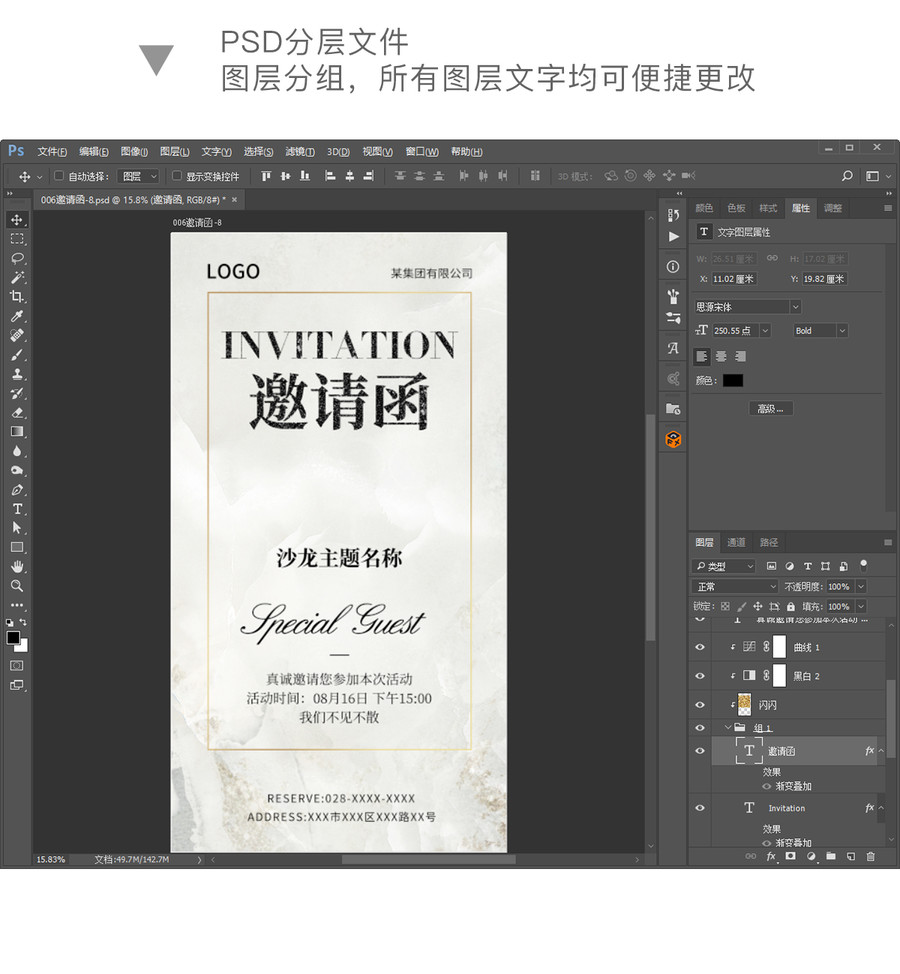Open the font size 250.55 点 dropdown
Viewport: 900px width, 974px height.
(765, 331)
